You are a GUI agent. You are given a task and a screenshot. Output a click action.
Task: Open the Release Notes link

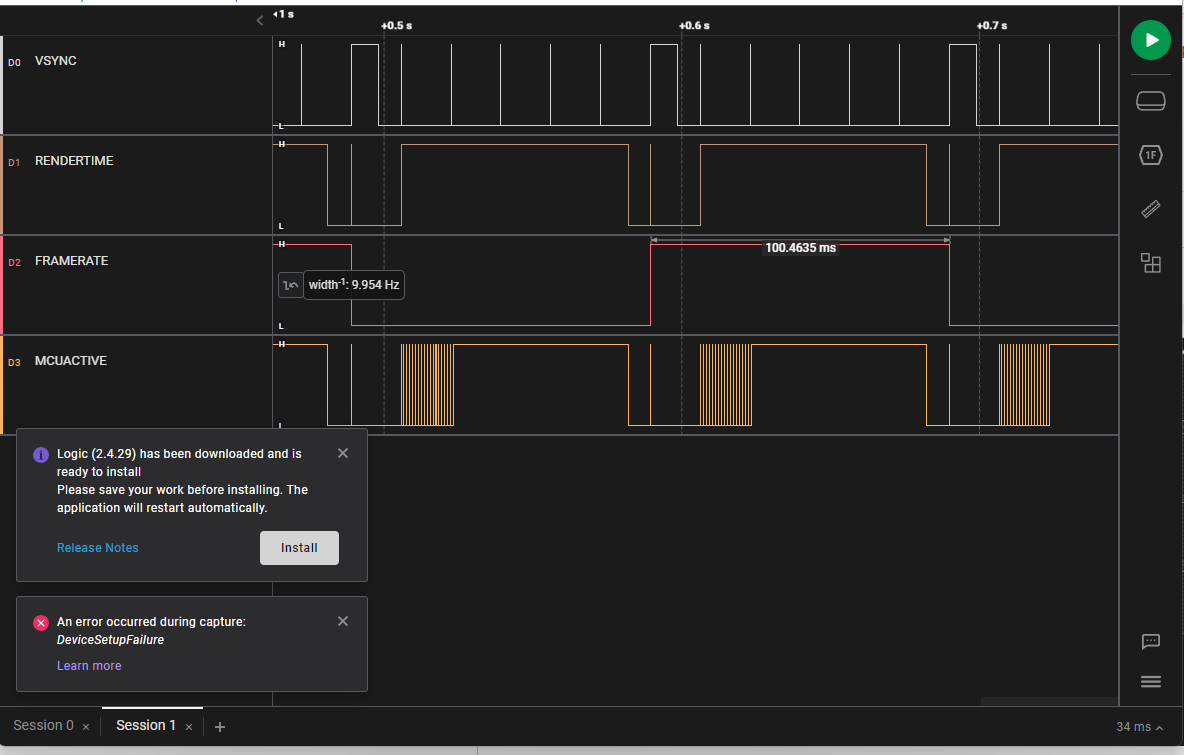(x=97, y=547)
